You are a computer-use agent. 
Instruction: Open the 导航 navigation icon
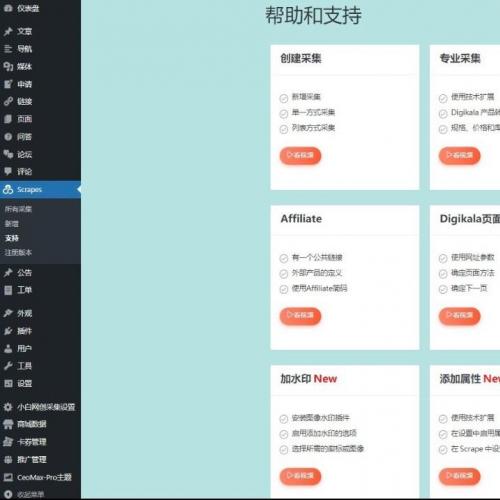(8, 49)
